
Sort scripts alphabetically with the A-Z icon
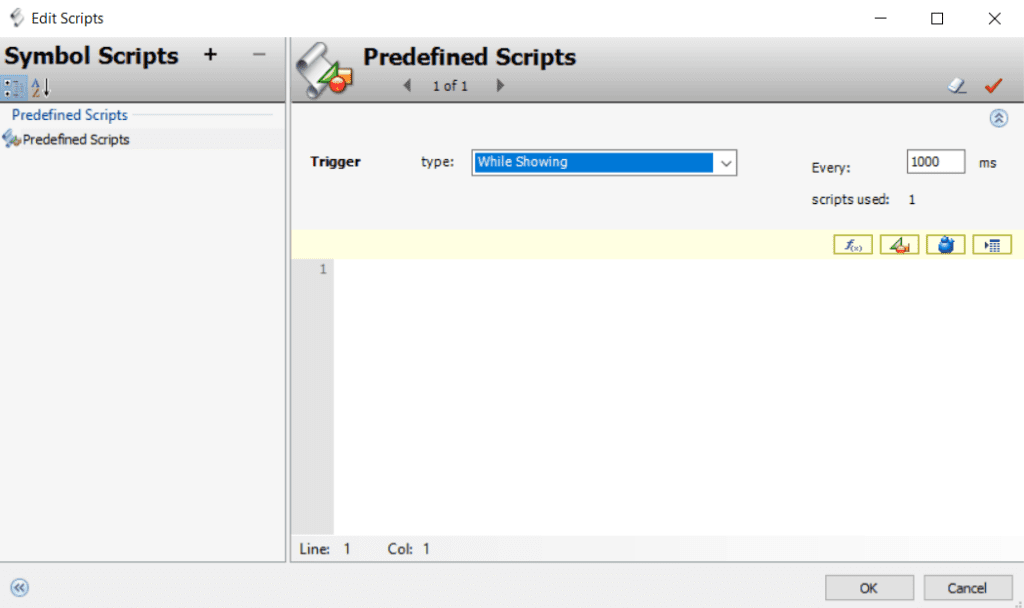(36, 88)
